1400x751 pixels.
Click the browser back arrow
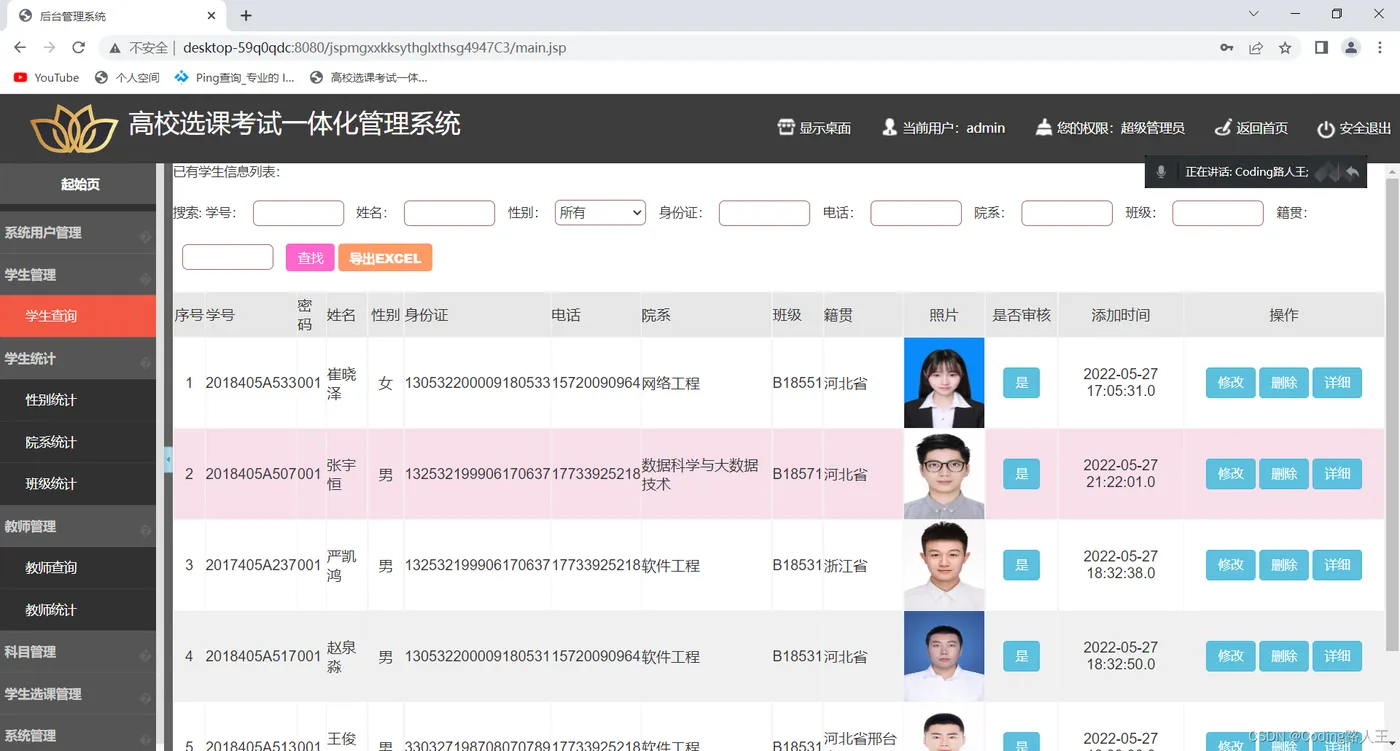tap(20, 47)
